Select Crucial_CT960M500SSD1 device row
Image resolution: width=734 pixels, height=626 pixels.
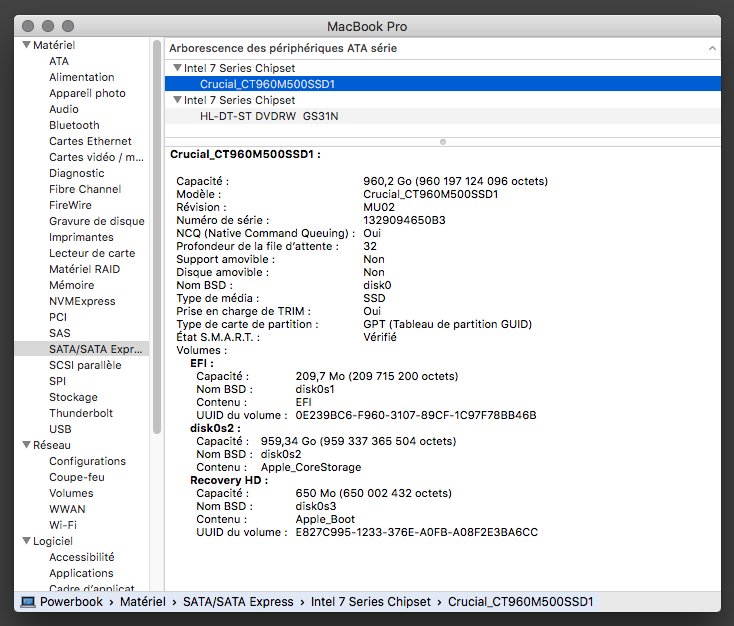(x=442, y=84)
